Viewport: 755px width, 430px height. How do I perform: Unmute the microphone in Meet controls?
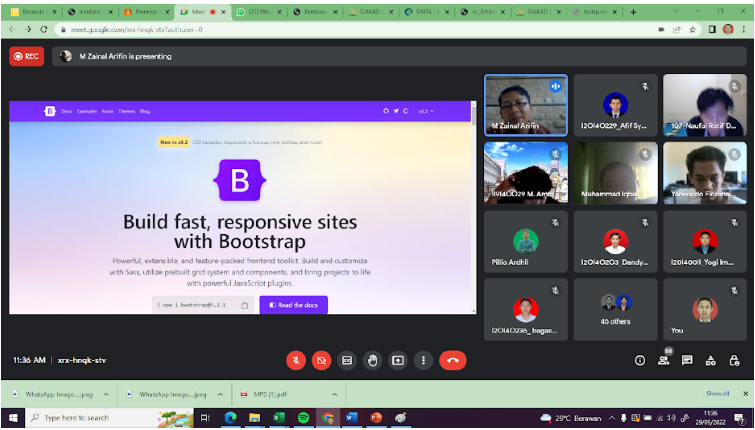(296, 360)
